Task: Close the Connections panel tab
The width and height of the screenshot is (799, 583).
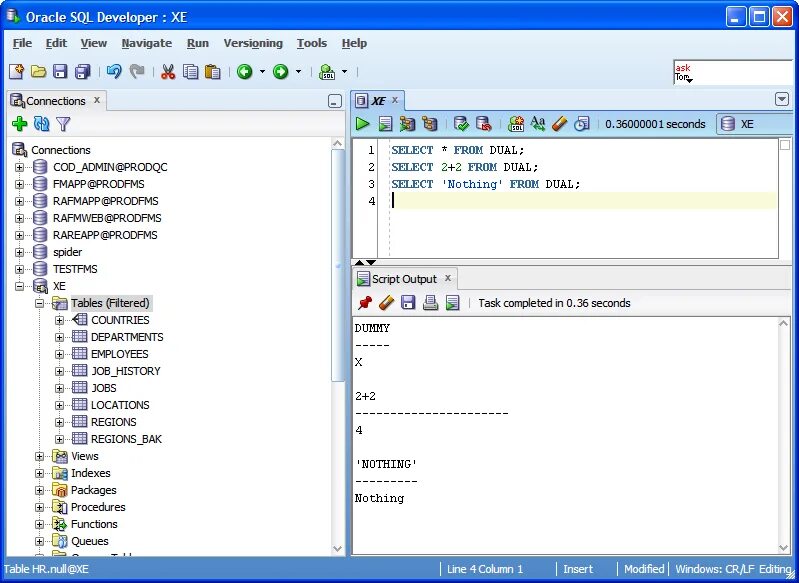Action: point(97,100)
